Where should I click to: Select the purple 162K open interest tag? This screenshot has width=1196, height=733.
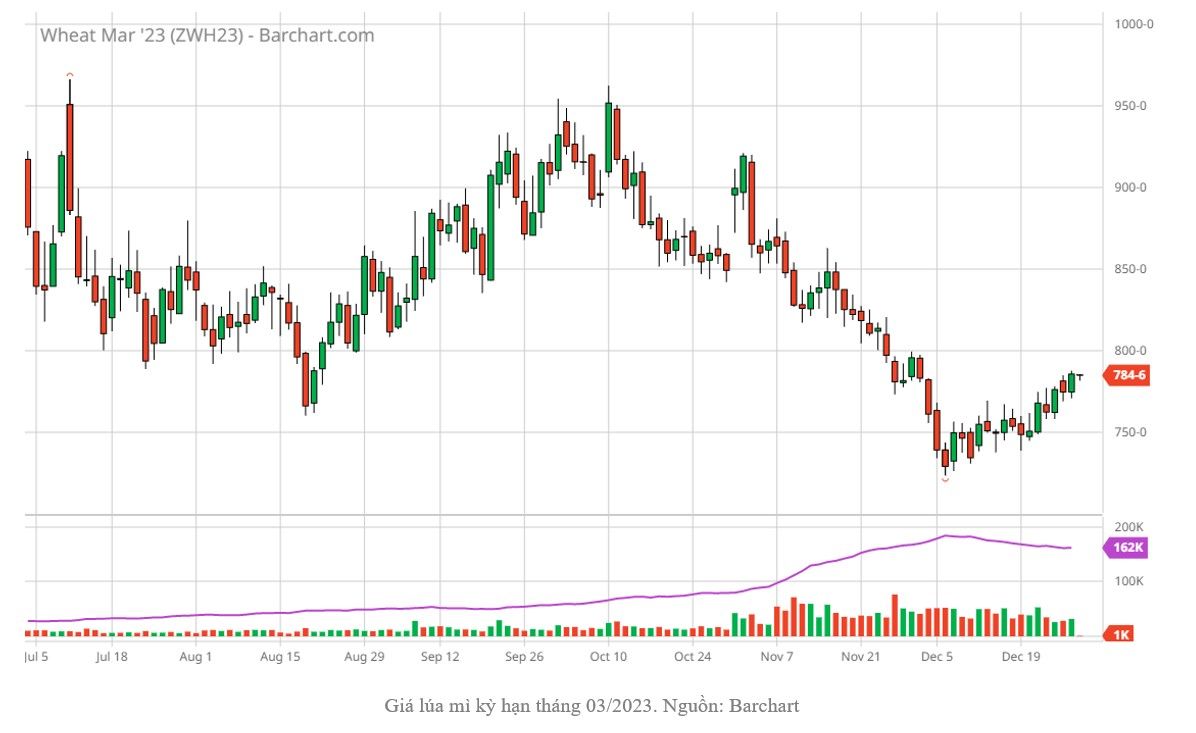(1126, 548)
